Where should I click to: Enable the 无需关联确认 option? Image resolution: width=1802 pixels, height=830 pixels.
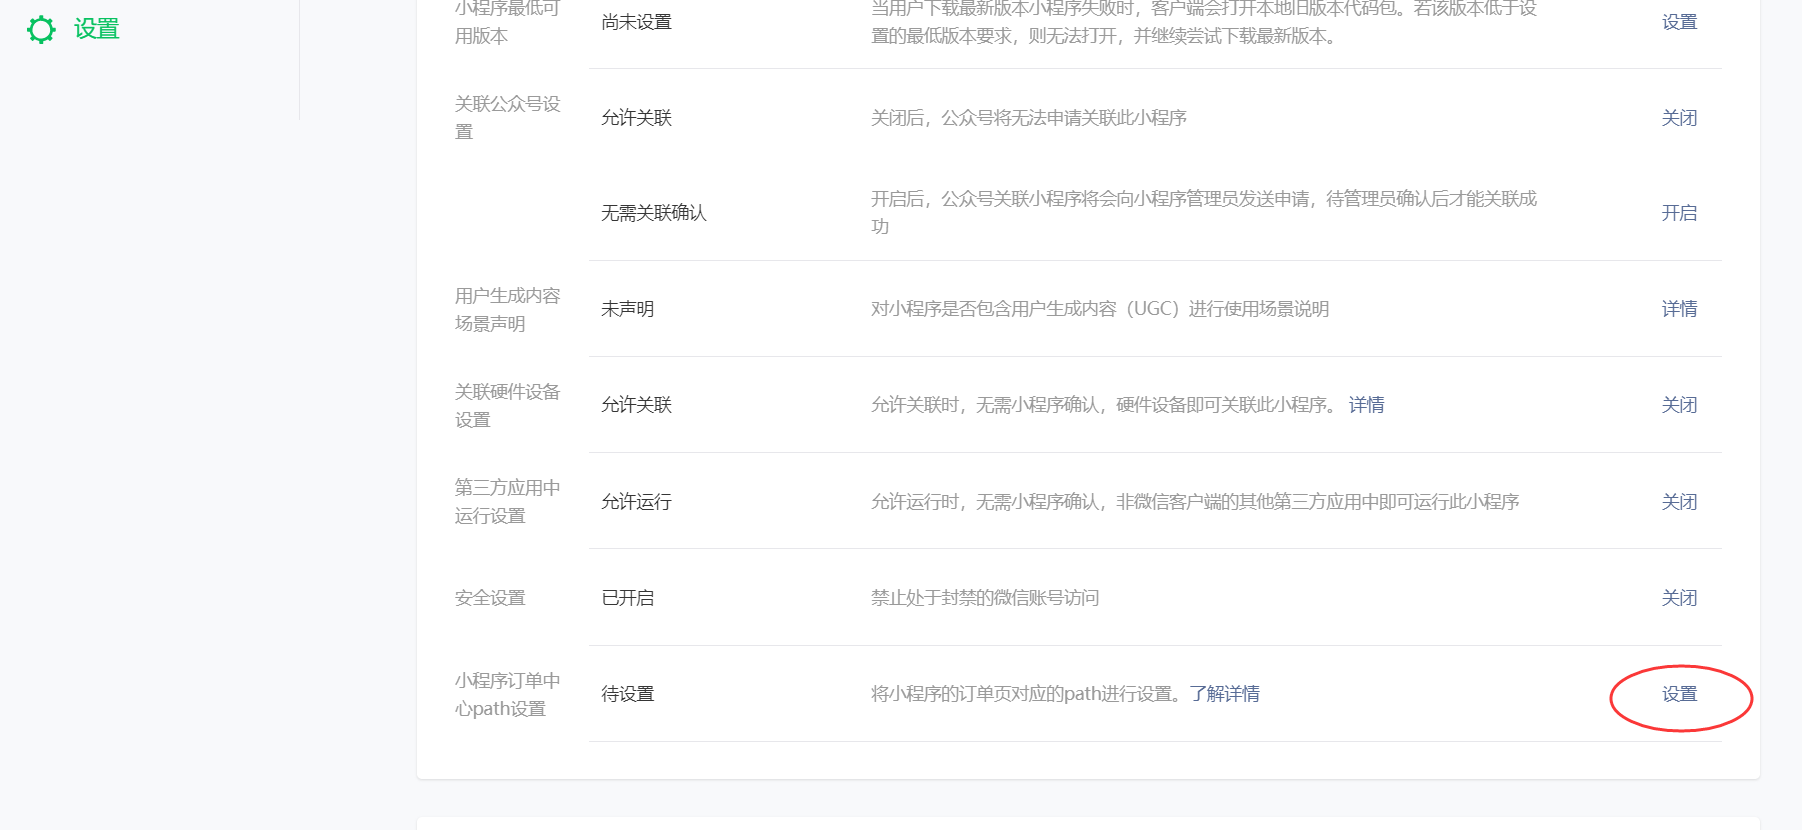tap(1679, 213)
